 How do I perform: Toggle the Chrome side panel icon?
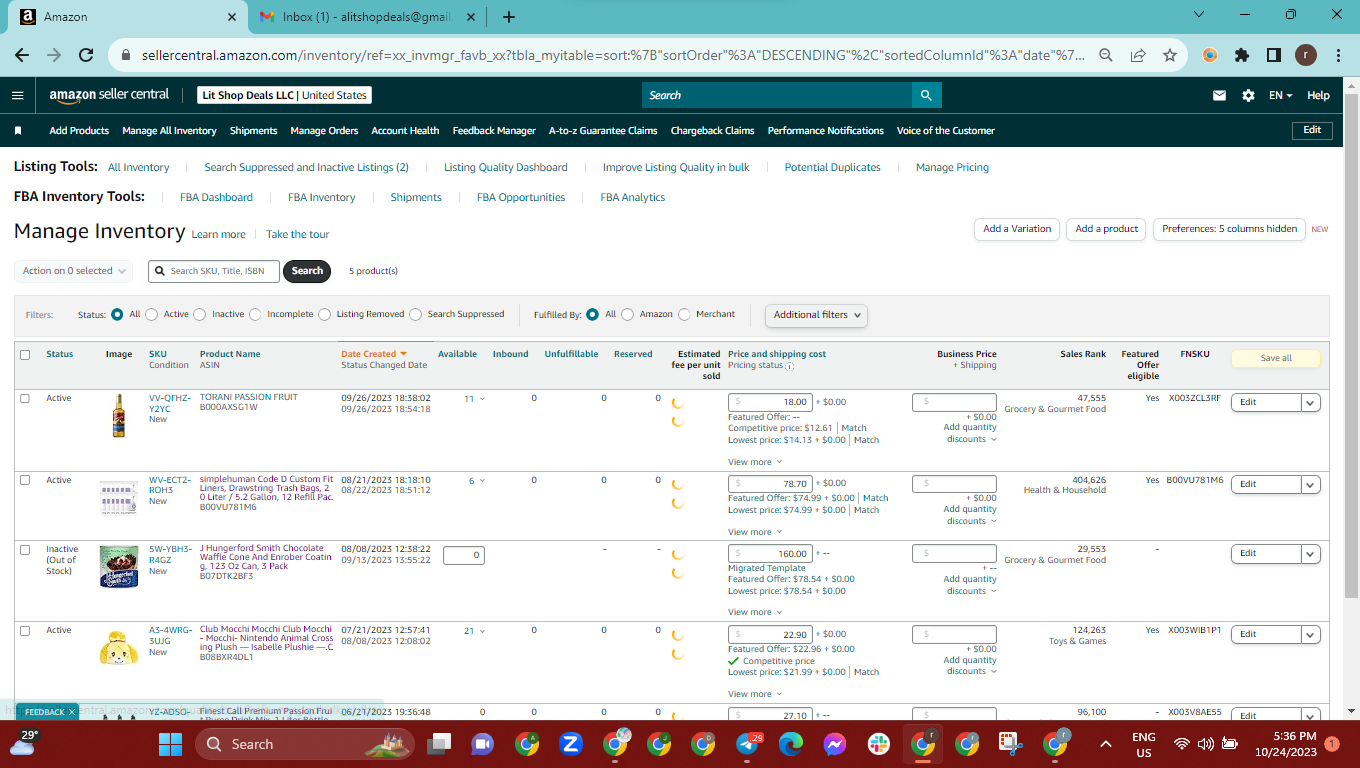[1274, 56]
